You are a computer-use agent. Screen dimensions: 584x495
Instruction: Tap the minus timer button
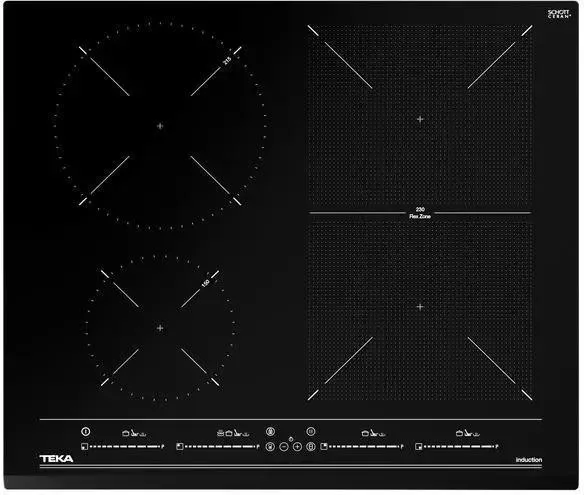[x=284, y=446]
